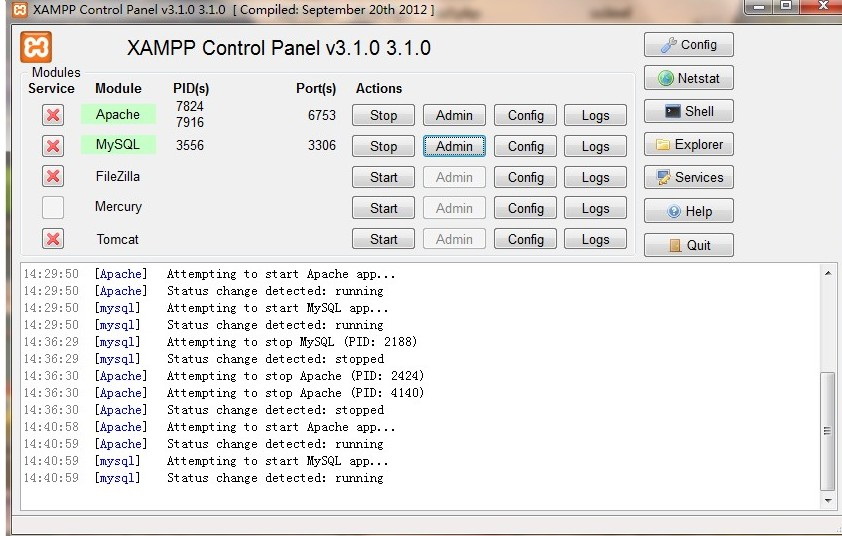Start the Tomcat module
Image resolution: width=842 pixels, height=536 pixels.
383,239
